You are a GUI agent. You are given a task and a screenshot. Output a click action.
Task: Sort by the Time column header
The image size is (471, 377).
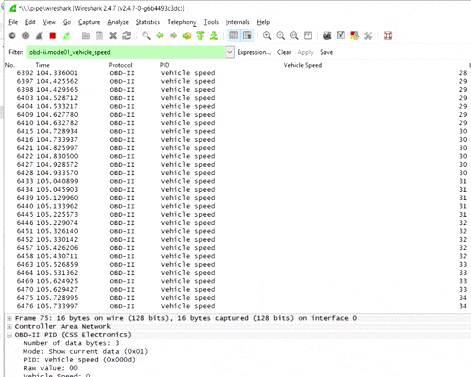coord(43,65)
